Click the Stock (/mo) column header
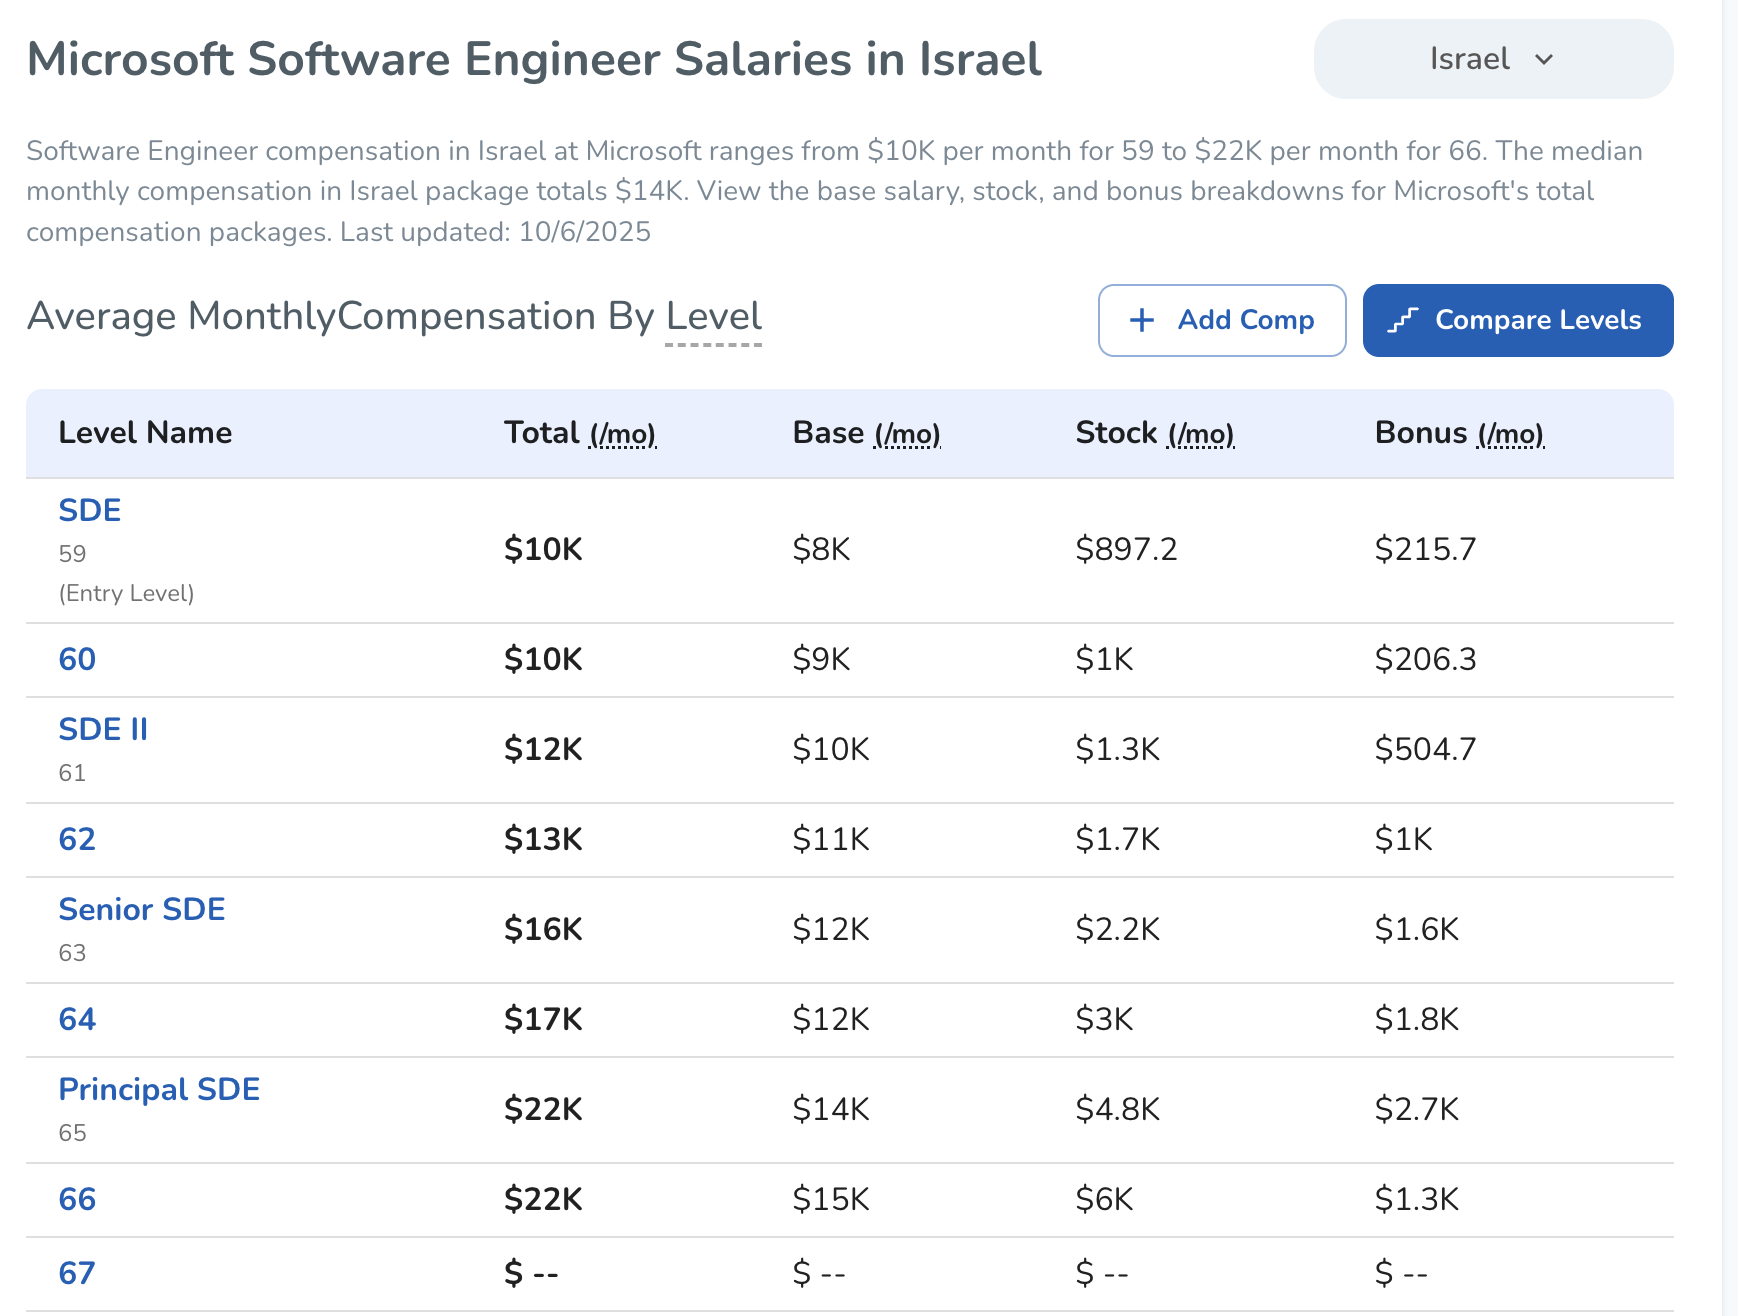This screenshot has width=1738, height=1316. (1154, 433)
